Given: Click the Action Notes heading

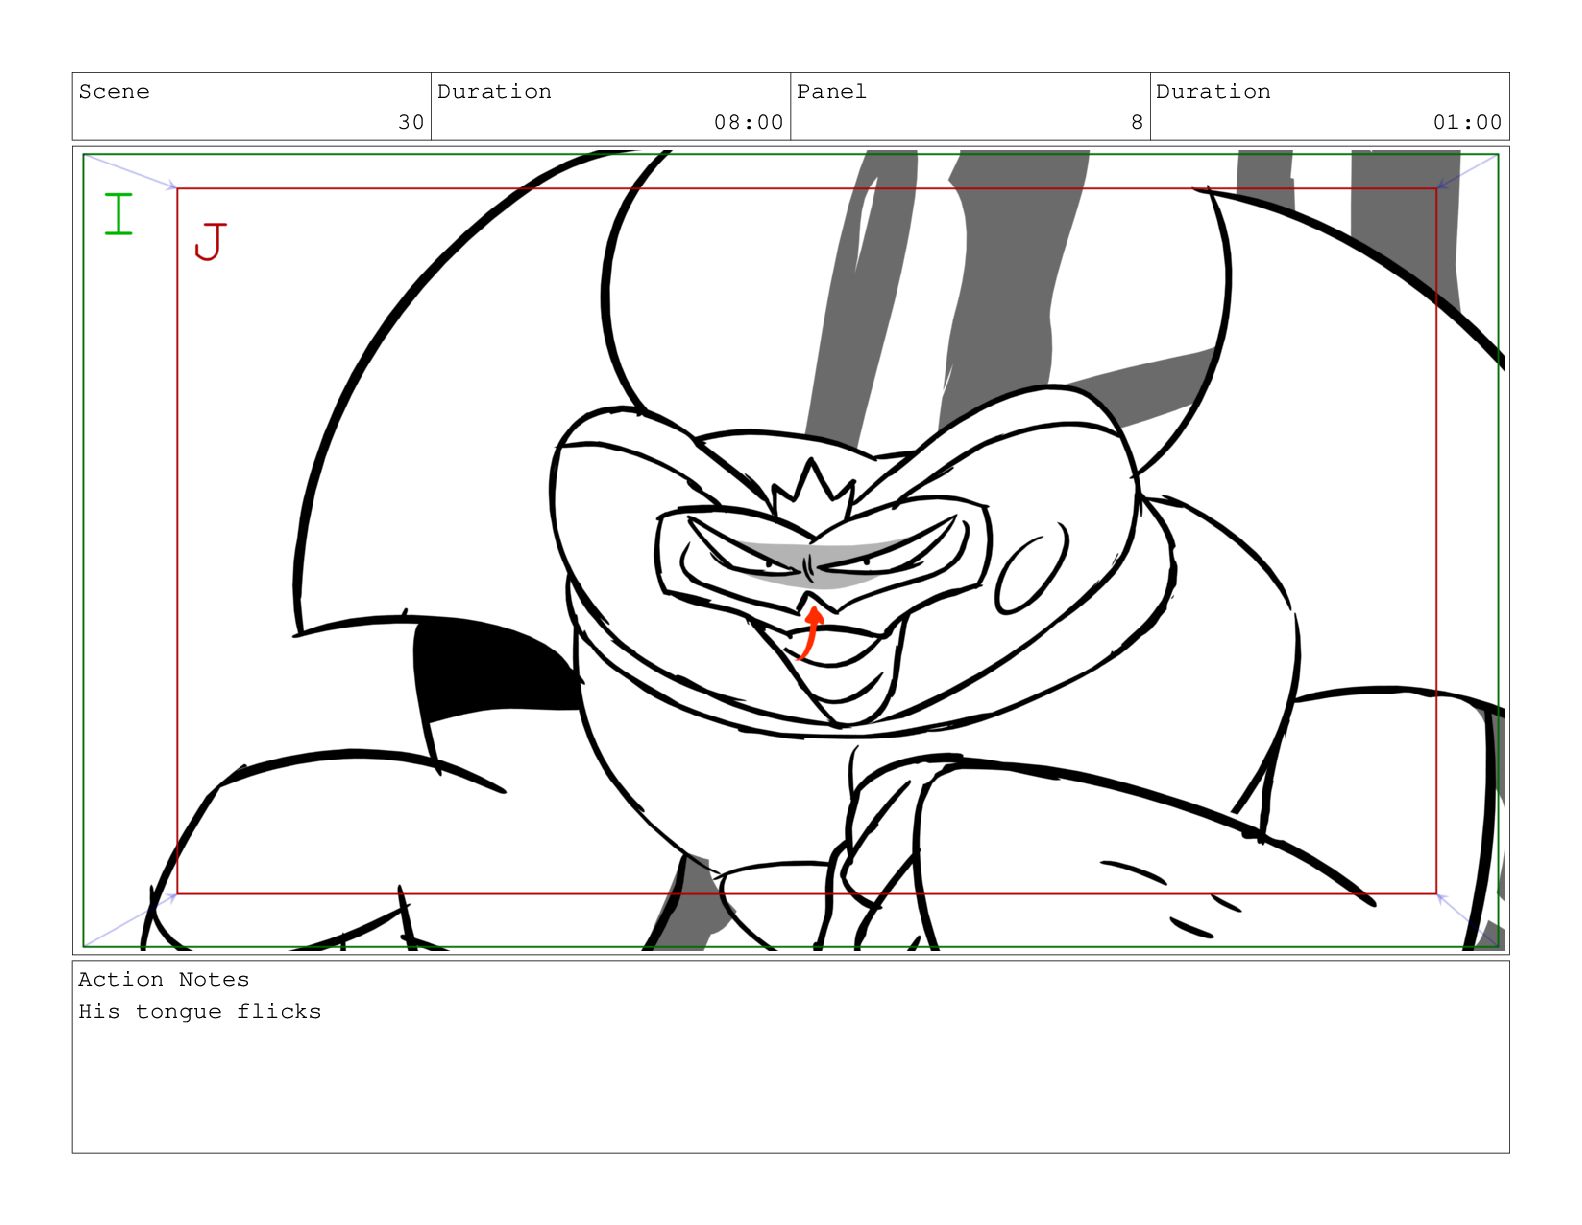Looking at the screenshot, I should (x=164, y=980).
